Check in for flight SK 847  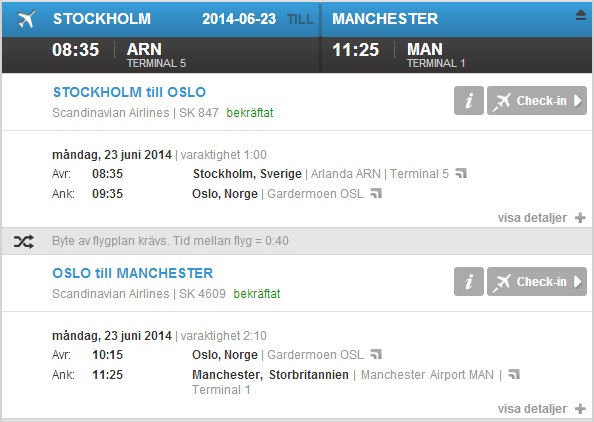[537, 101]
